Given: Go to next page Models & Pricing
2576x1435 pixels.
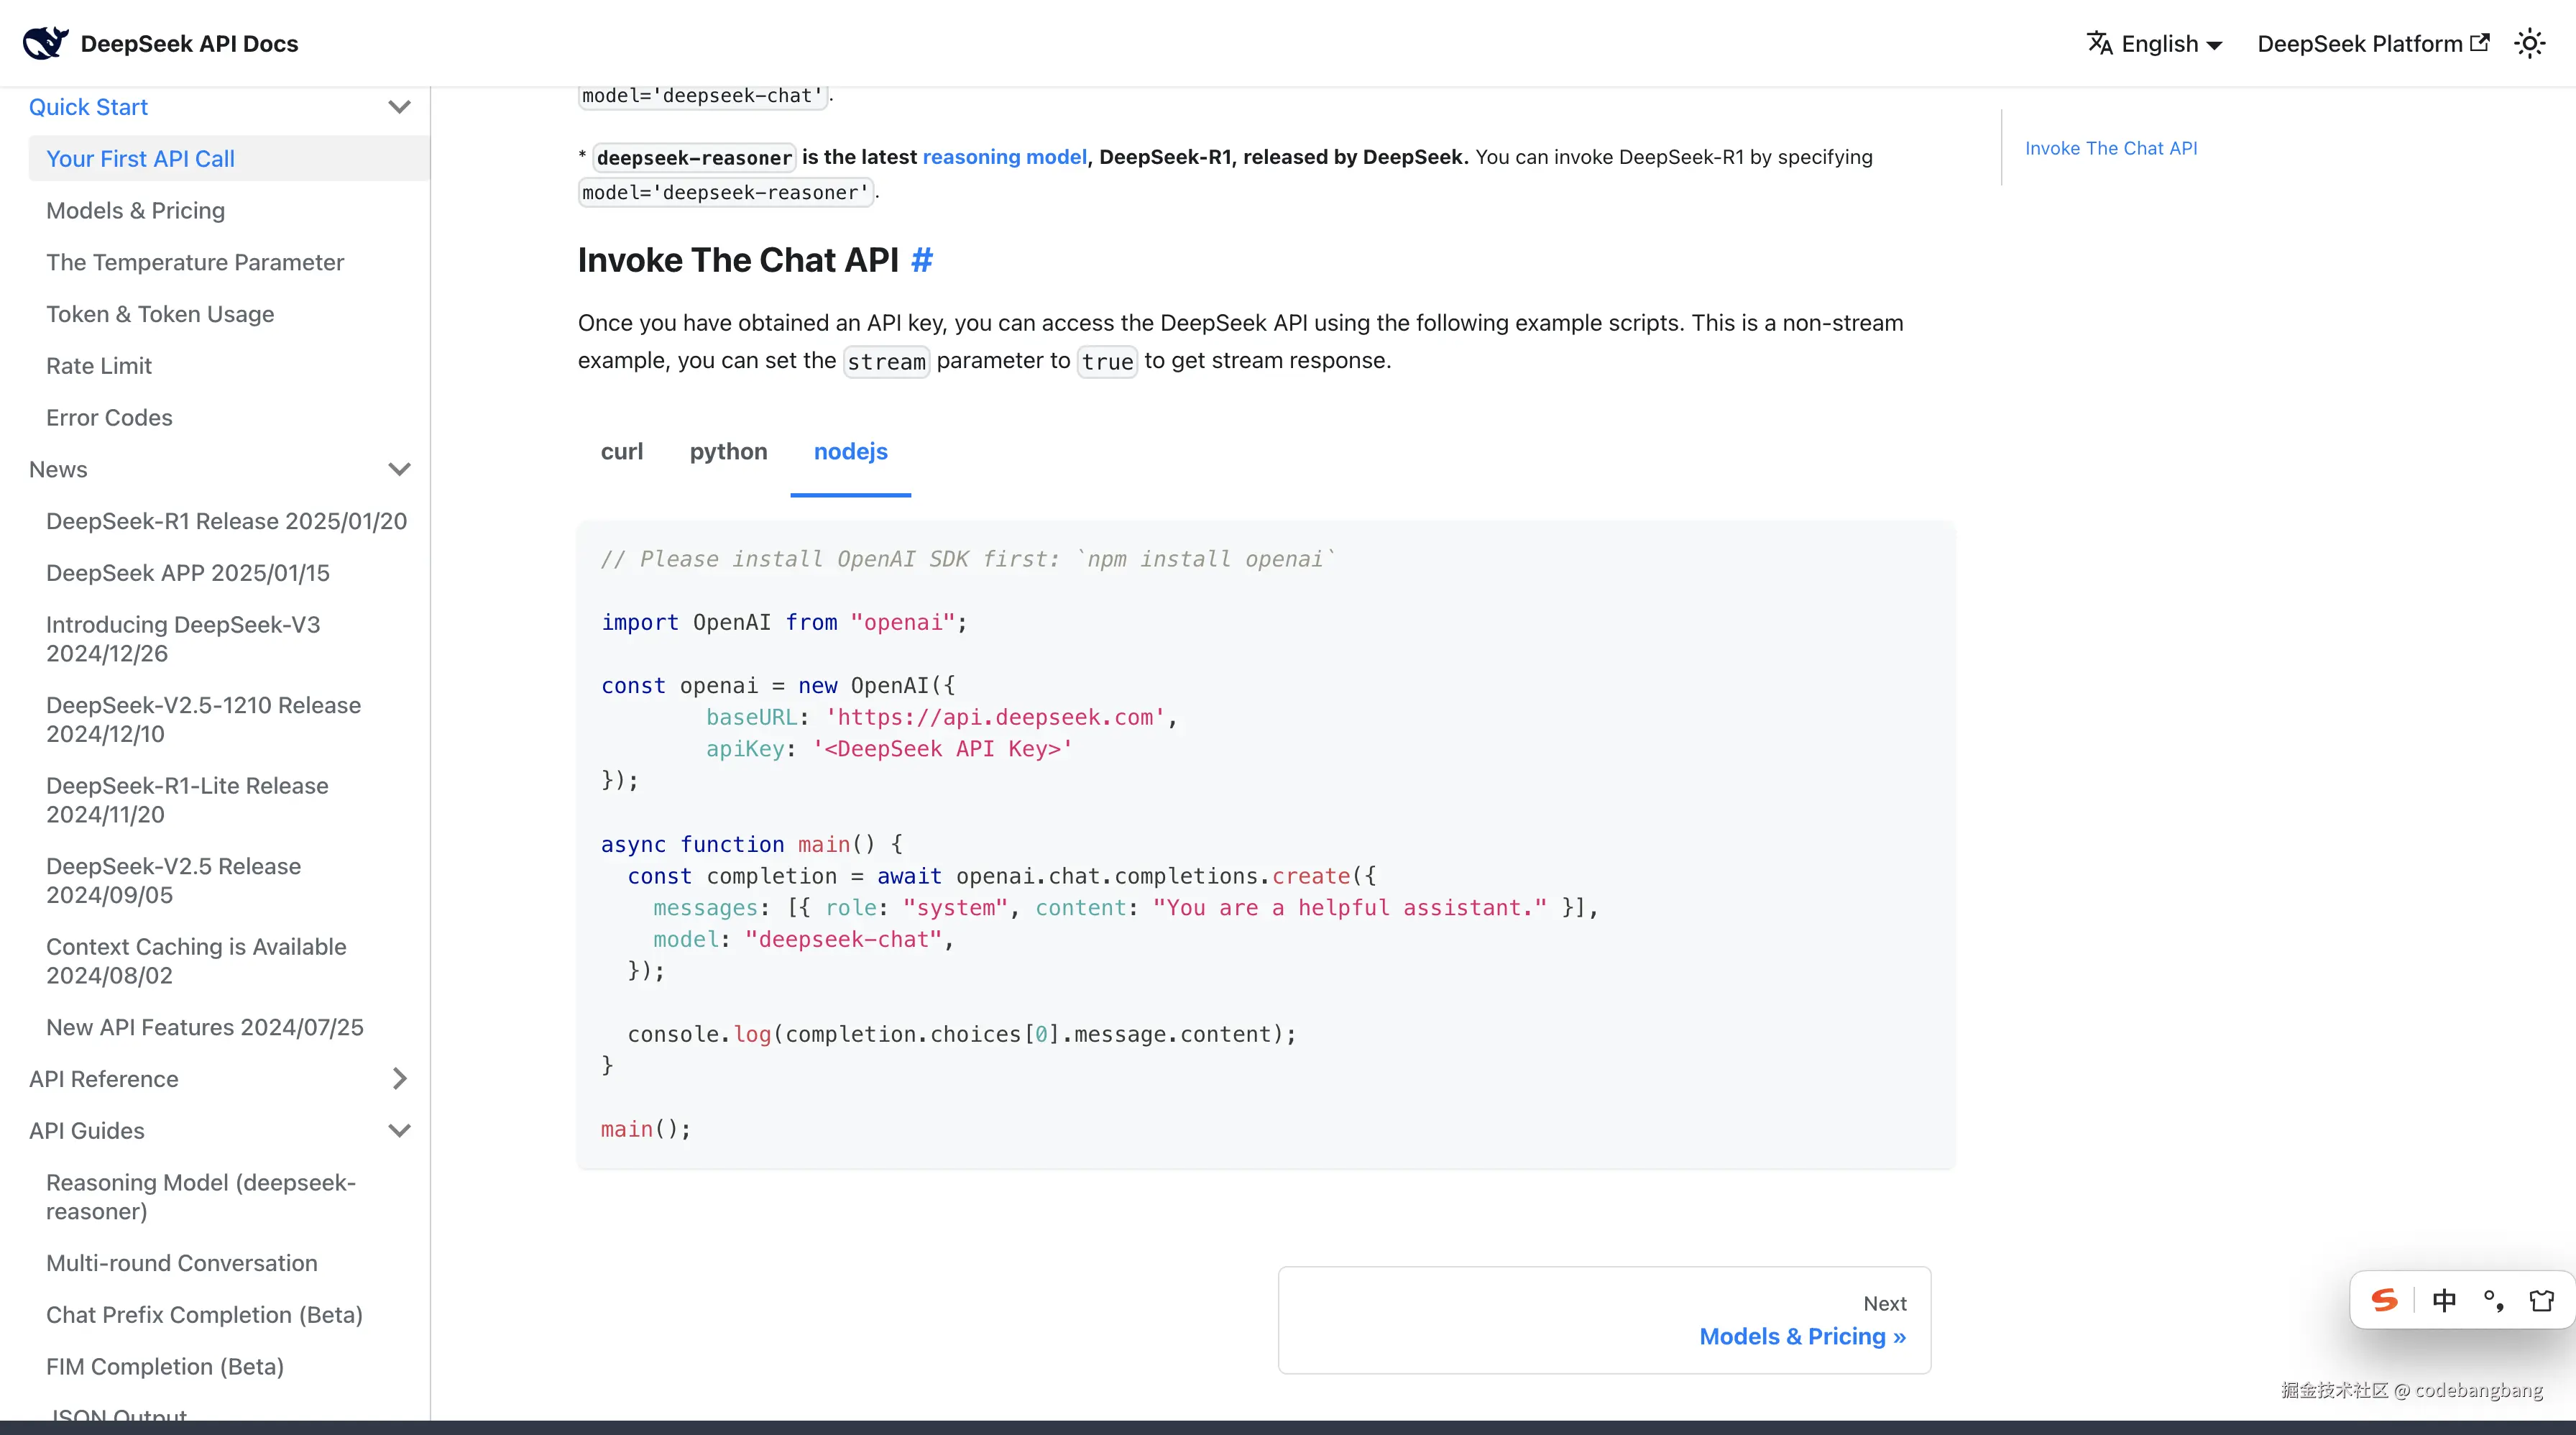Looking at the screenshot, I should coord(1604,1320).
